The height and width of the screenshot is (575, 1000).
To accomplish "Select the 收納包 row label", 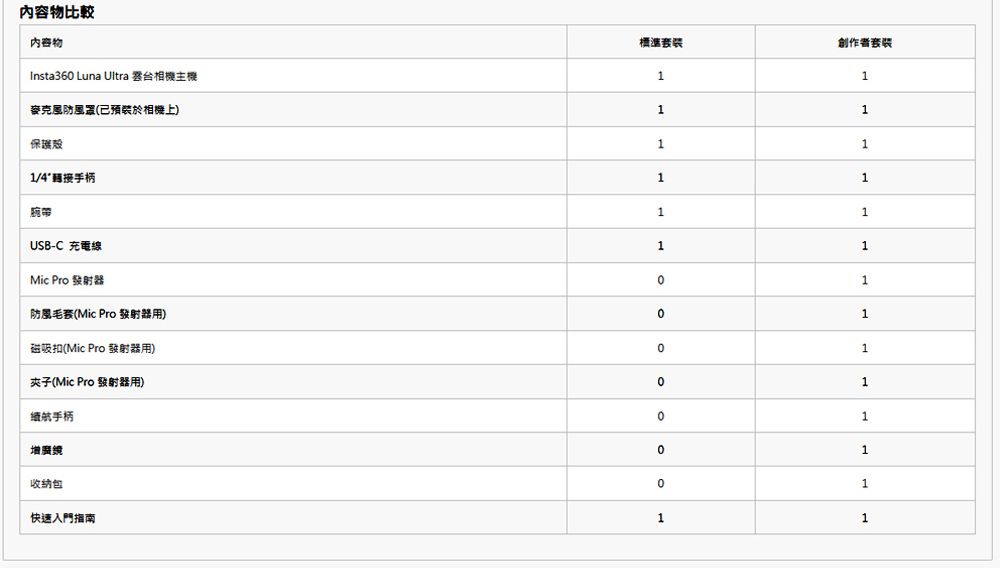I will pos(46,484).
